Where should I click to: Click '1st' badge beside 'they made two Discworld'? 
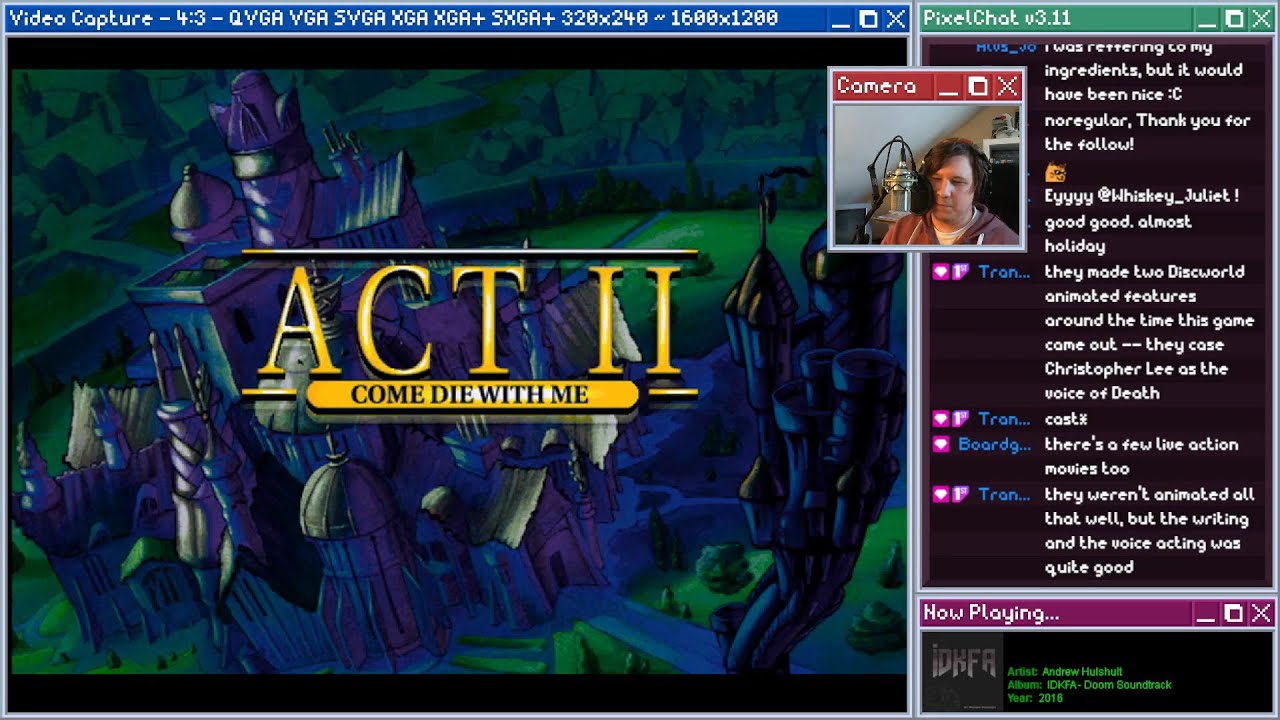(960, 272)
